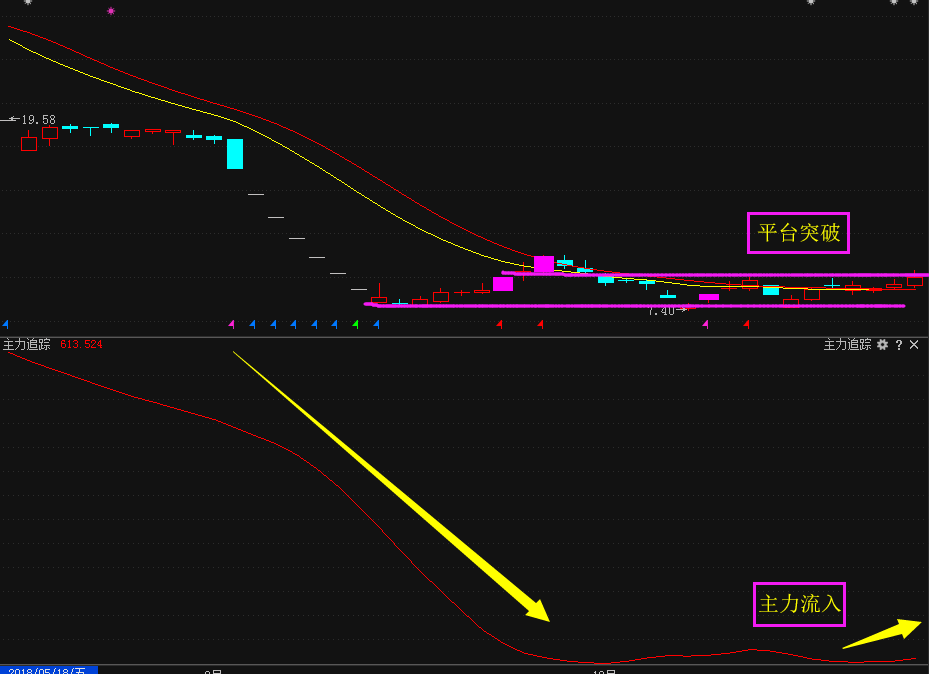Image resolution: width=929 pixels, height=674 pixels.
Task: Select the 主力追踪 label at panel left
Action: [27, 344]
